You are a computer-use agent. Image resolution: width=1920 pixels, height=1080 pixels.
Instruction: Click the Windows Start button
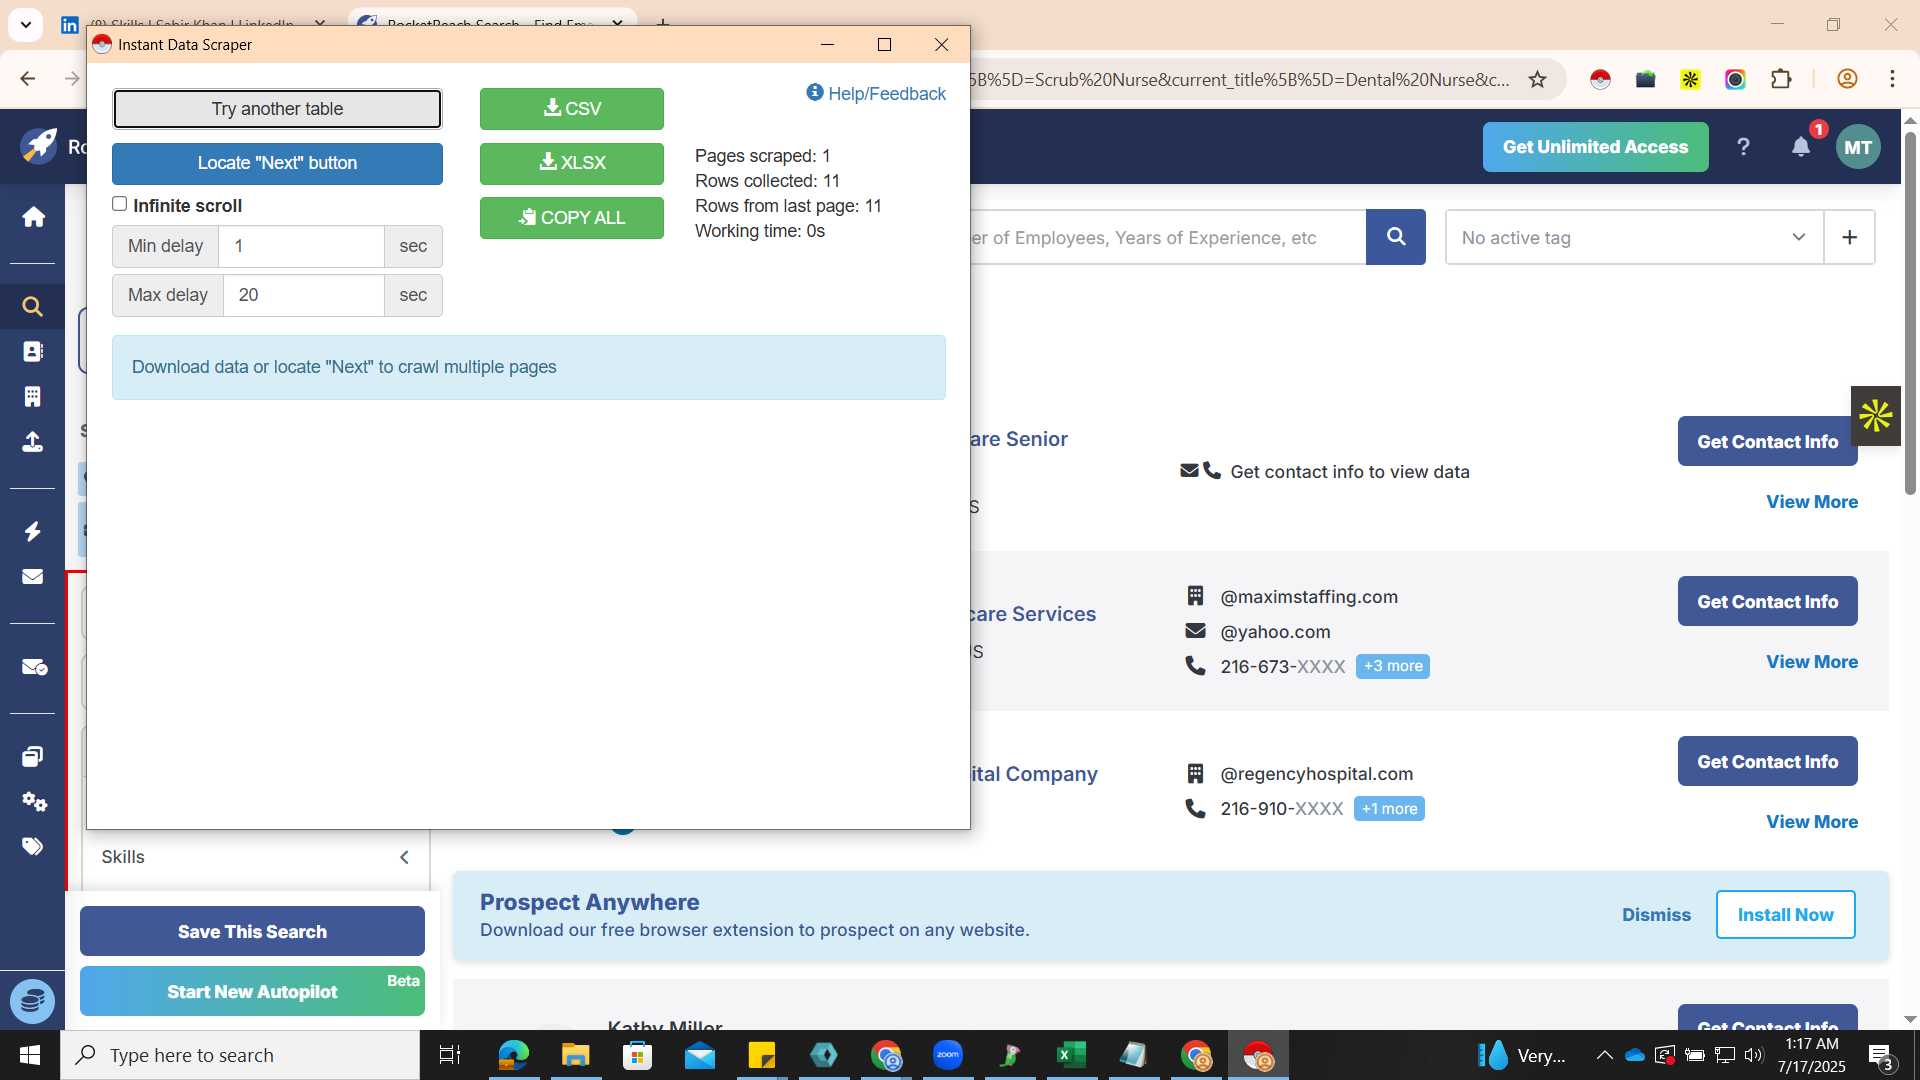tap(30, 1055)
